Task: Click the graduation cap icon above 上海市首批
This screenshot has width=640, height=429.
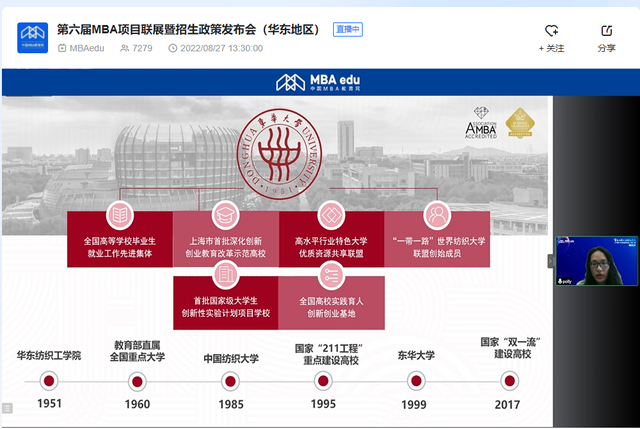Action: tap(225, 215)
